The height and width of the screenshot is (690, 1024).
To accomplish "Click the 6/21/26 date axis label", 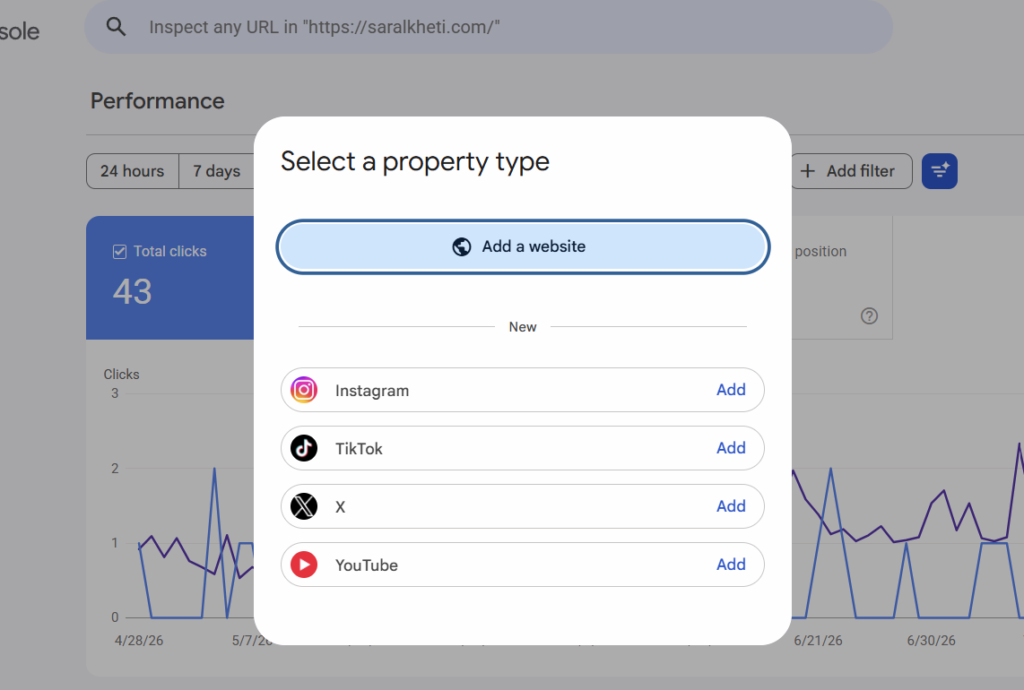I will (x=818, y=640).
